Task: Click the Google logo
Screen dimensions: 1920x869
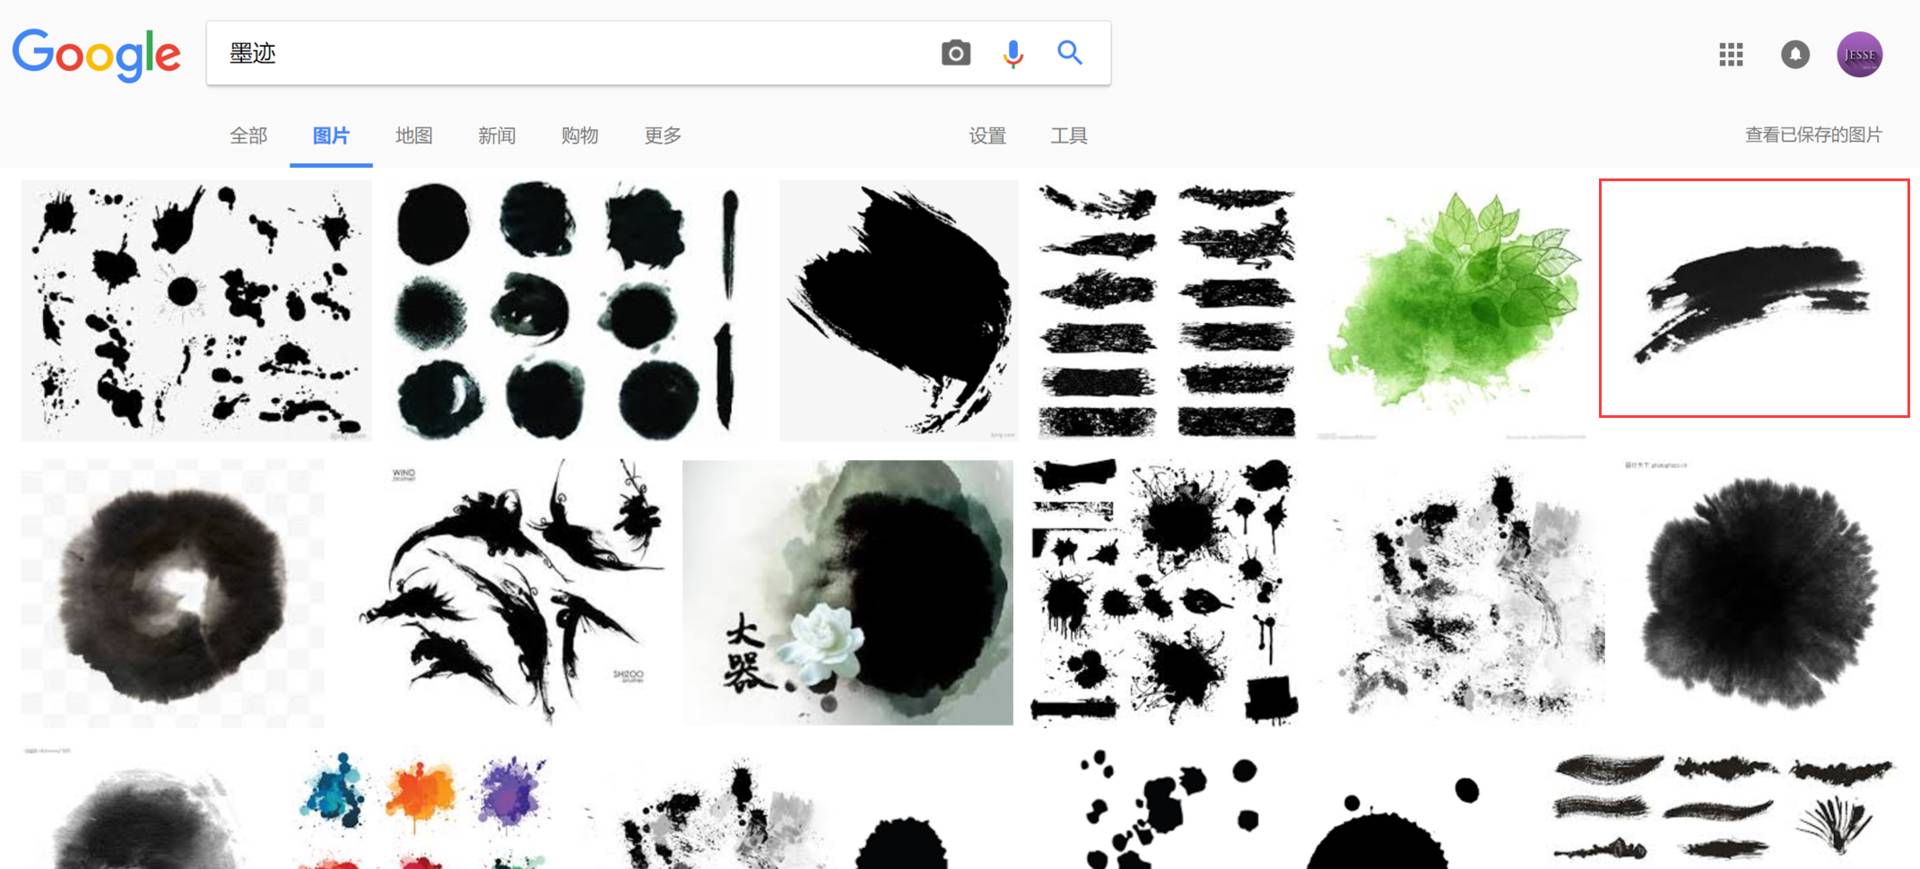Action: pyautogui.click(x=97, y=54)
